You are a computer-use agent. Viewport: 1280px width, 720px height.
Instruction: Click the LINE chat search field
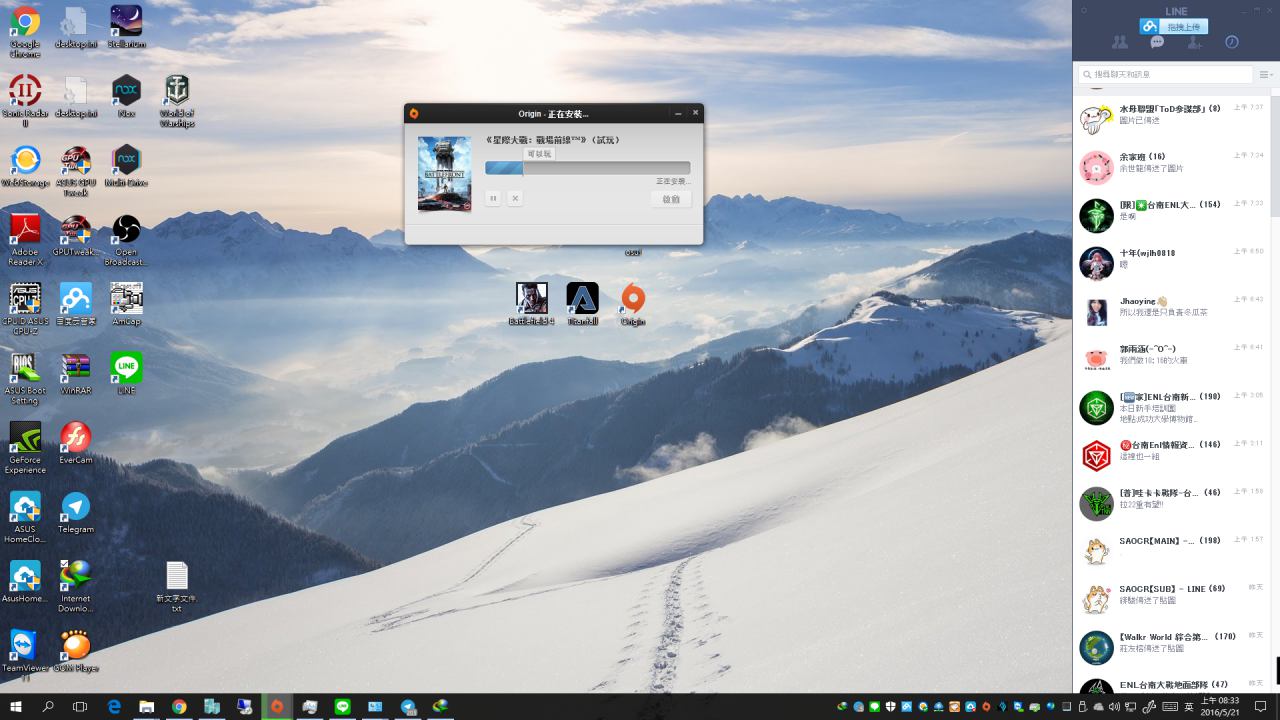coord(1166,75)
